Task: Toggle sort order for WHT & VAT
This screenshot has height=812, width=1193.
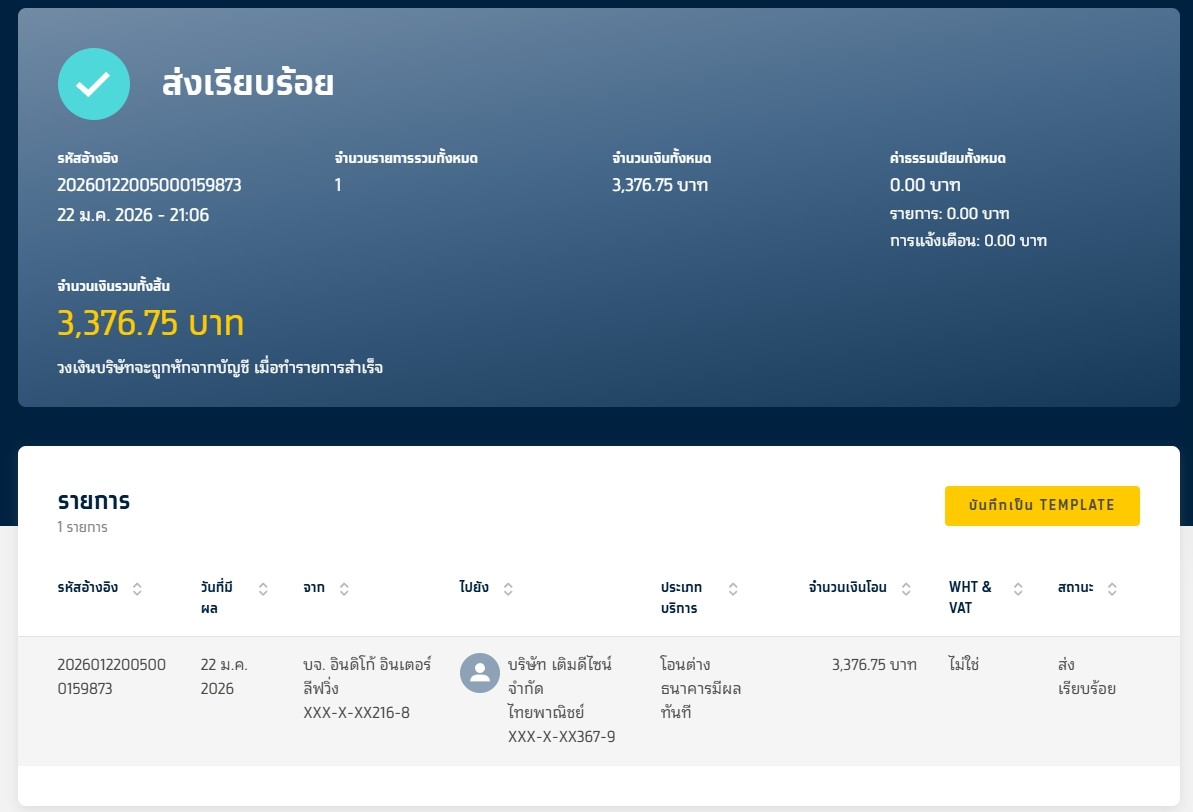Action: coord(1018,589)
